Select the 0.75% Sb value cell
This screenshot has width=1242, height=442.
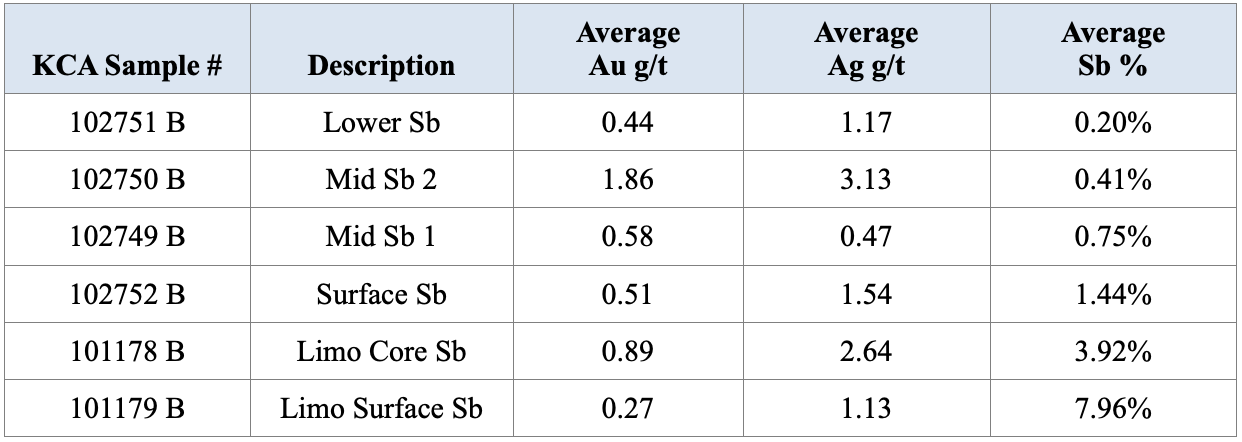[1113, 237]
